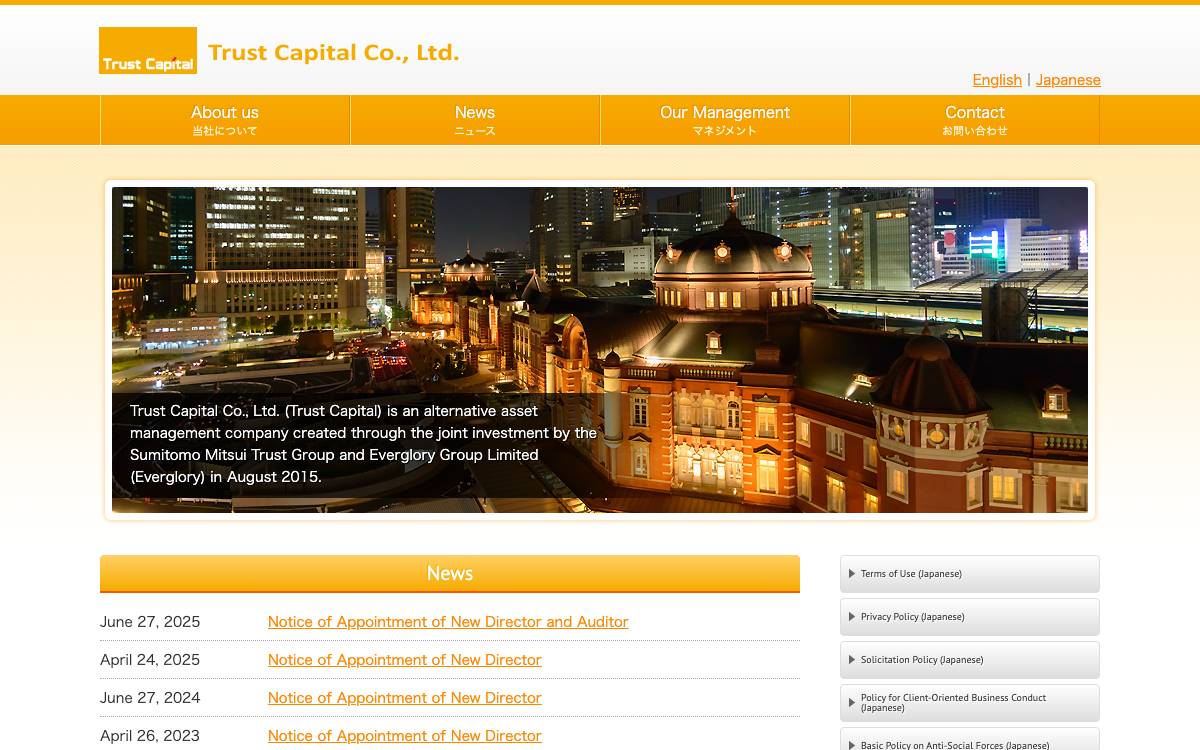Open the Our Management menu
The image size is (1200, 750).
[x=725, y=120]
